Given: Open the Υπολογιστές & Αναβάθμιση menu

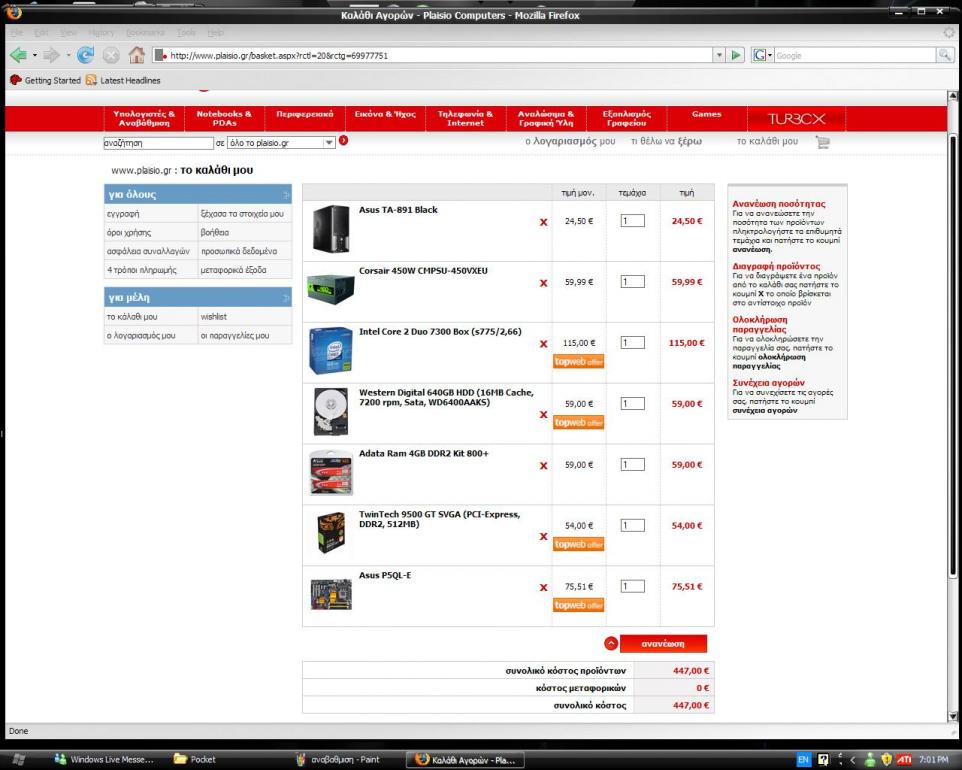Looking at the screenshot, I should 144,118.
